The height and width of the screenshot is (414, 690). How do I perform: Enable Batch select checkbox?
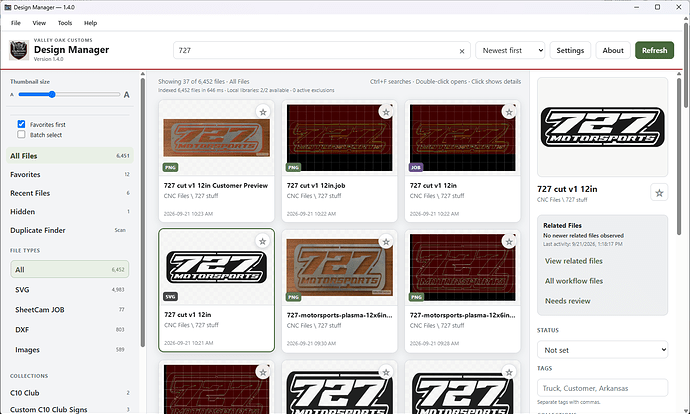click(21, 135)
